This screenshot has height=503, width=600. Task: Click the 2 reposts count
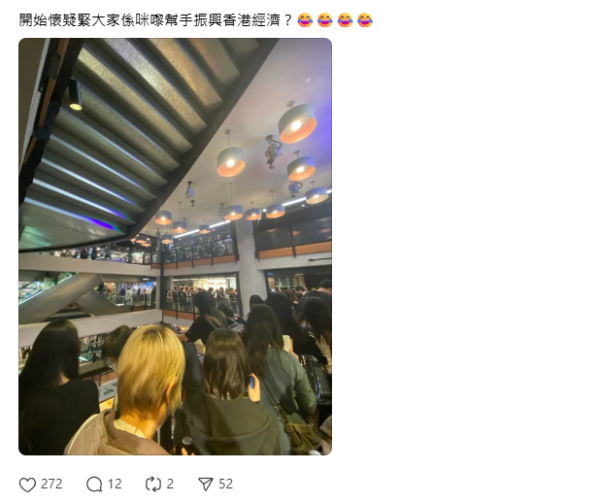(x=170, y=484)
